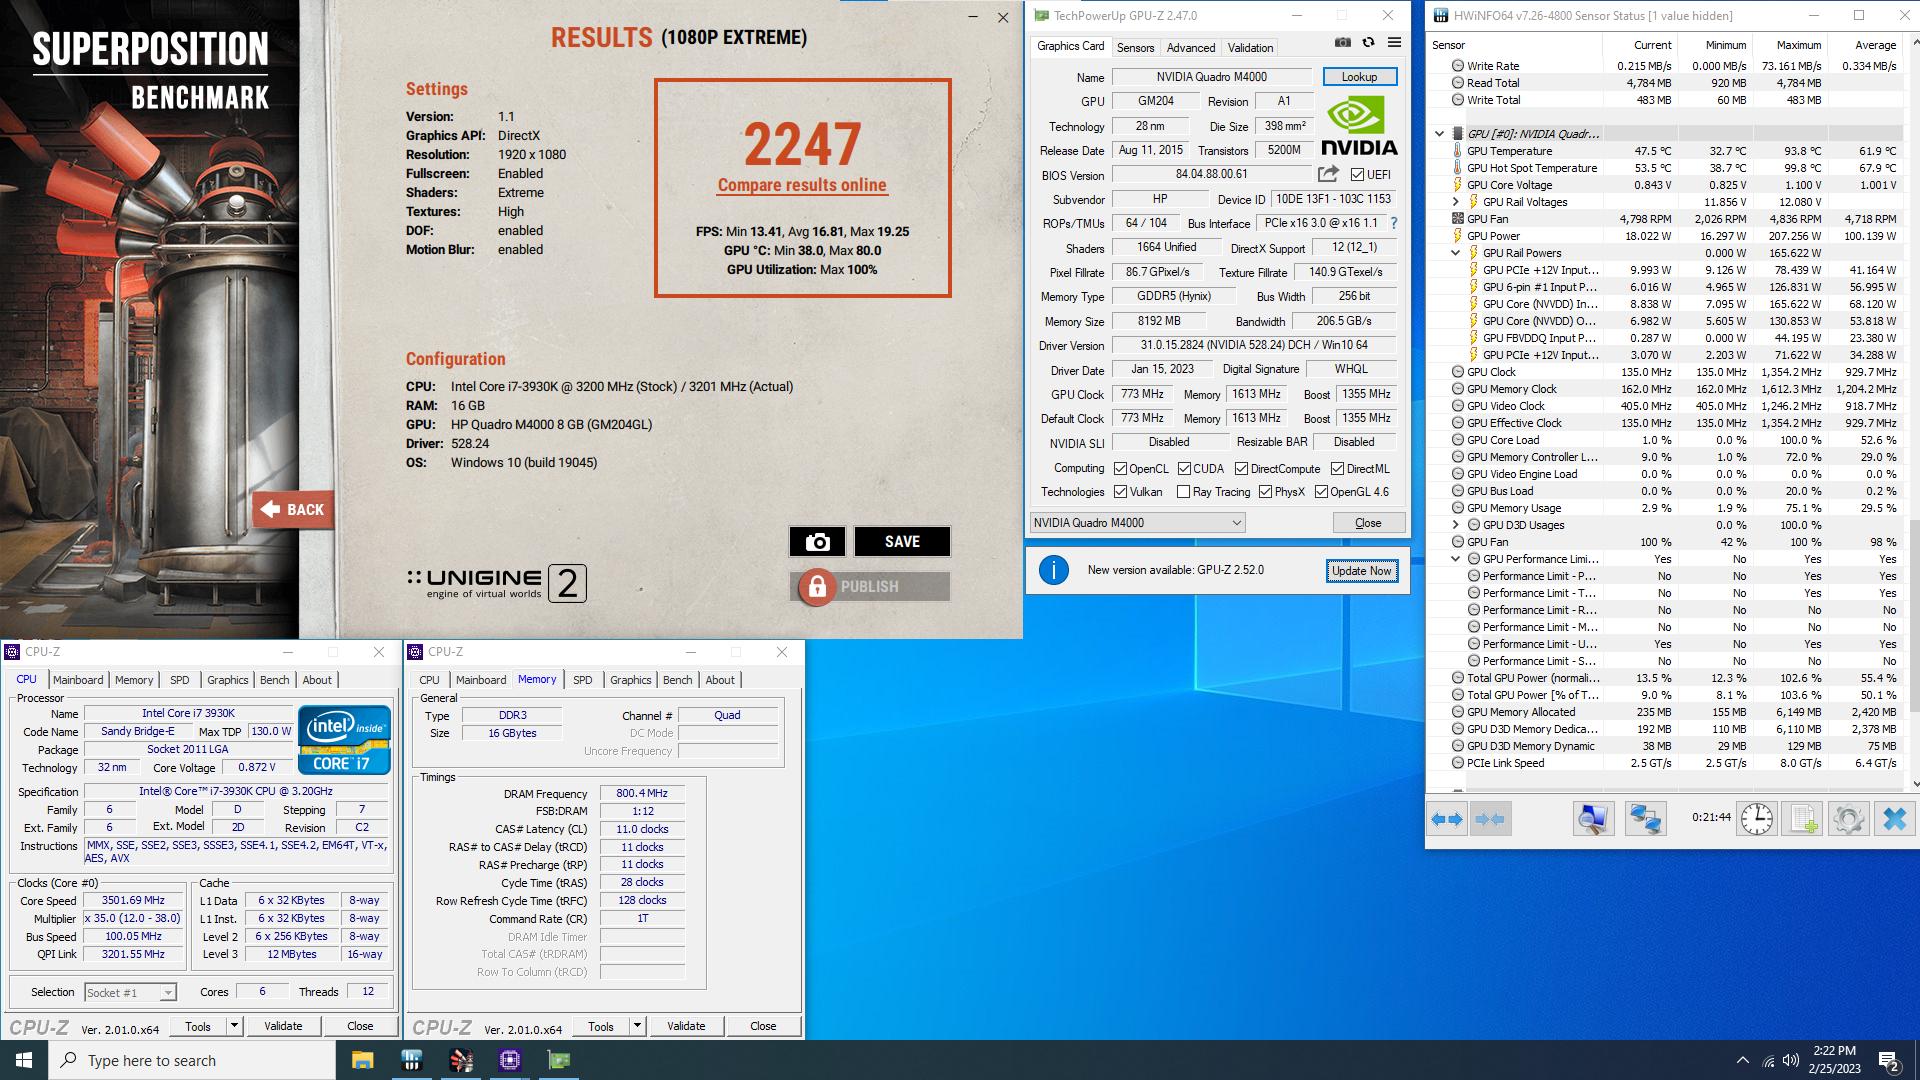
Task: Click the Windows taskbar search box
Action: click(x=192, y=1060)
